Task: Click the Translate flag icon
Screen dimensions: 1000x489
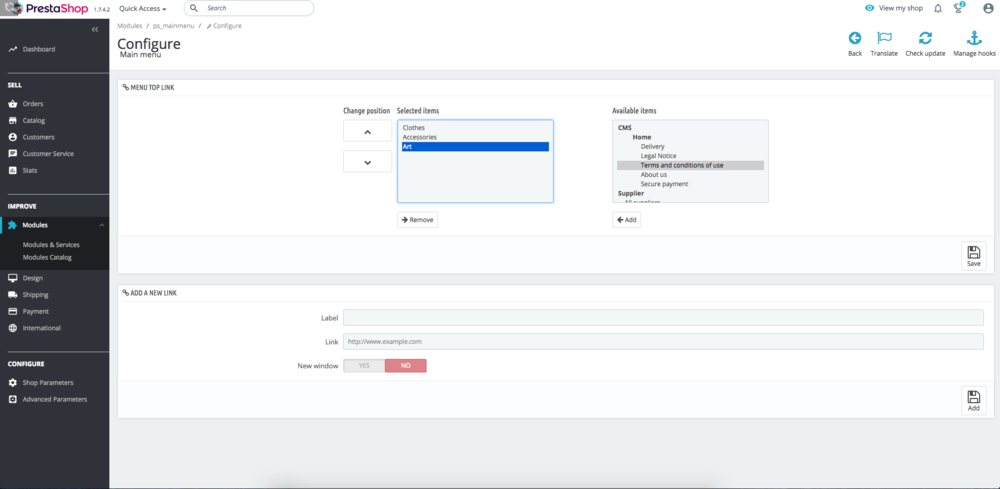Action: (884, 38)
